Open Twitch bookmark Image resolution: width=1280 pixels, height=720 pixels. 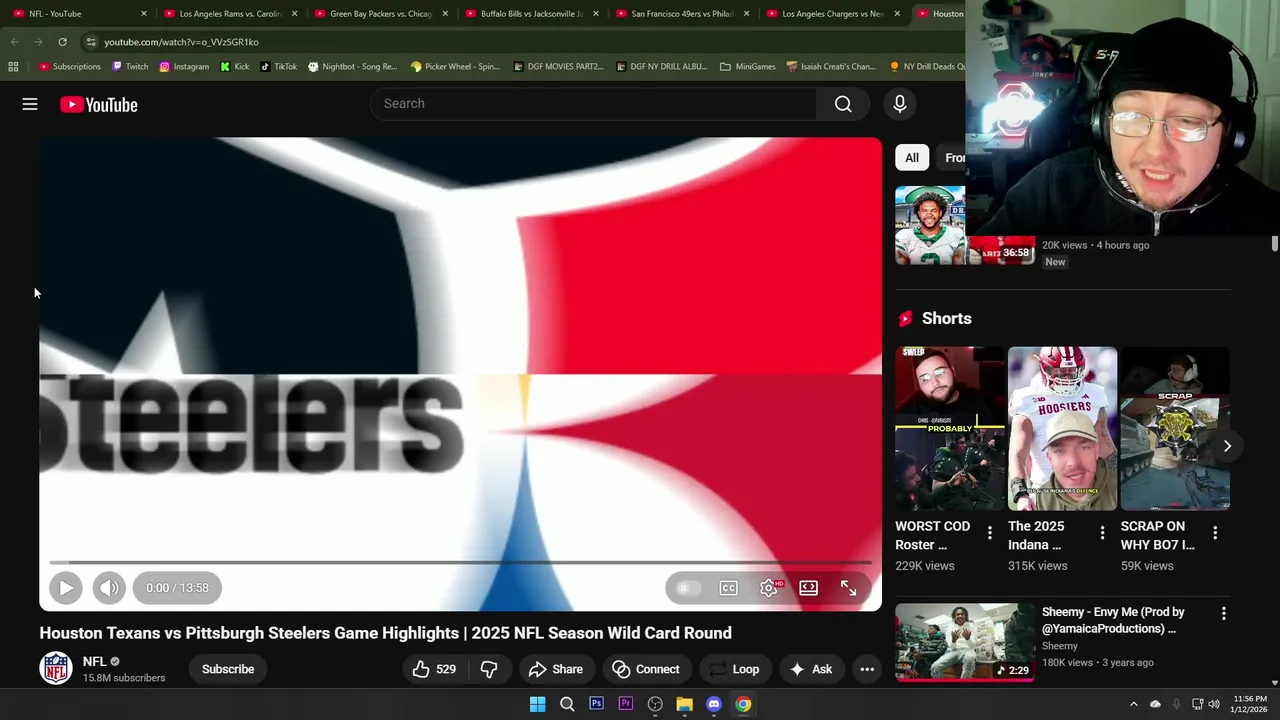[130, 67]
